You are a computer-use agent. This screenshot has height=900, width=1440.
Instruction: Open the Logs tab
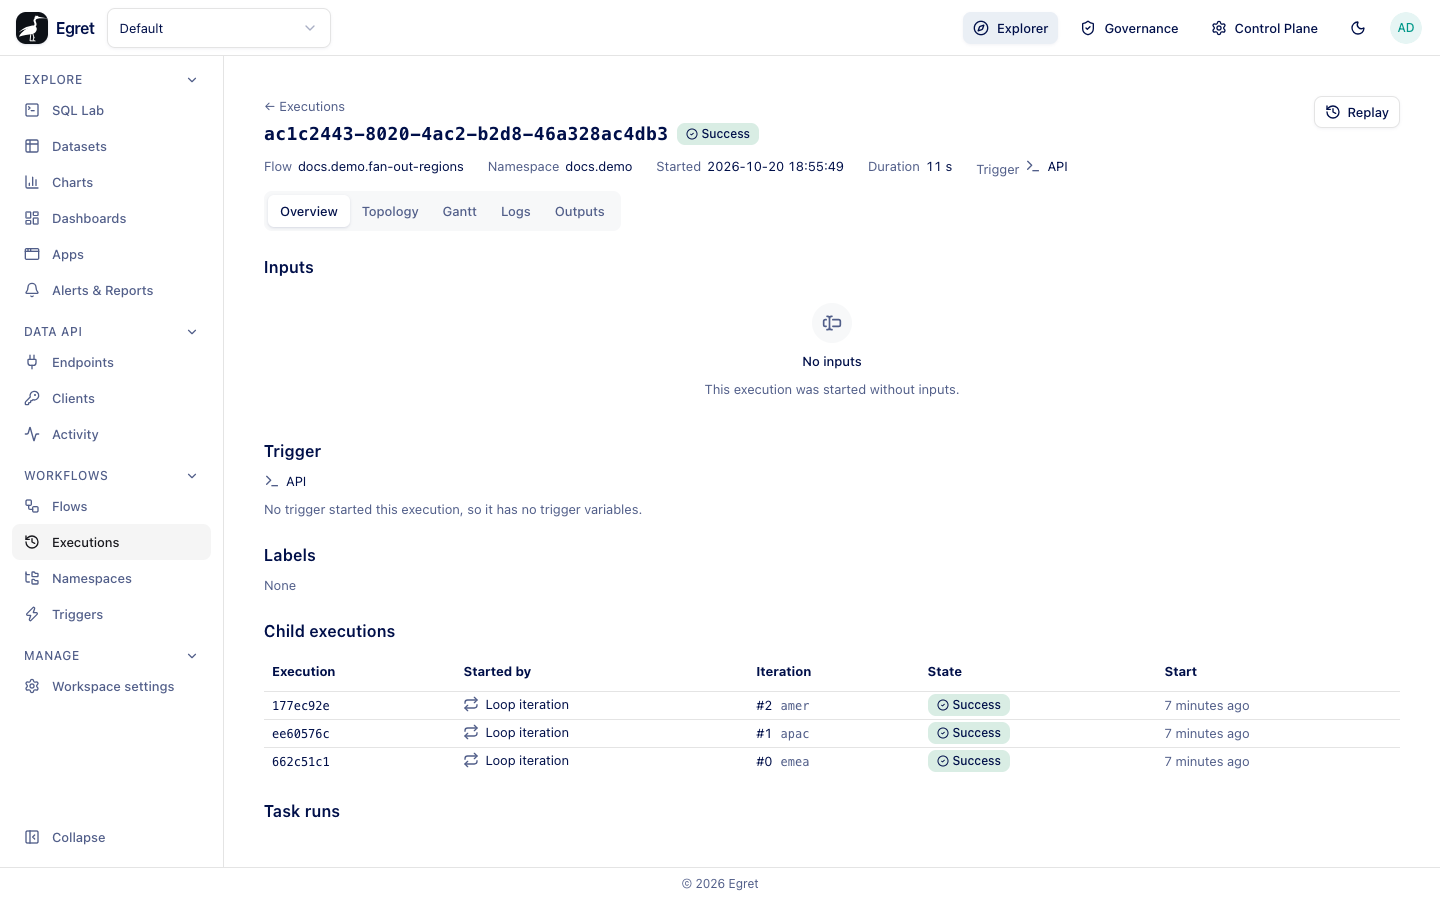click(x=516, y=211)
